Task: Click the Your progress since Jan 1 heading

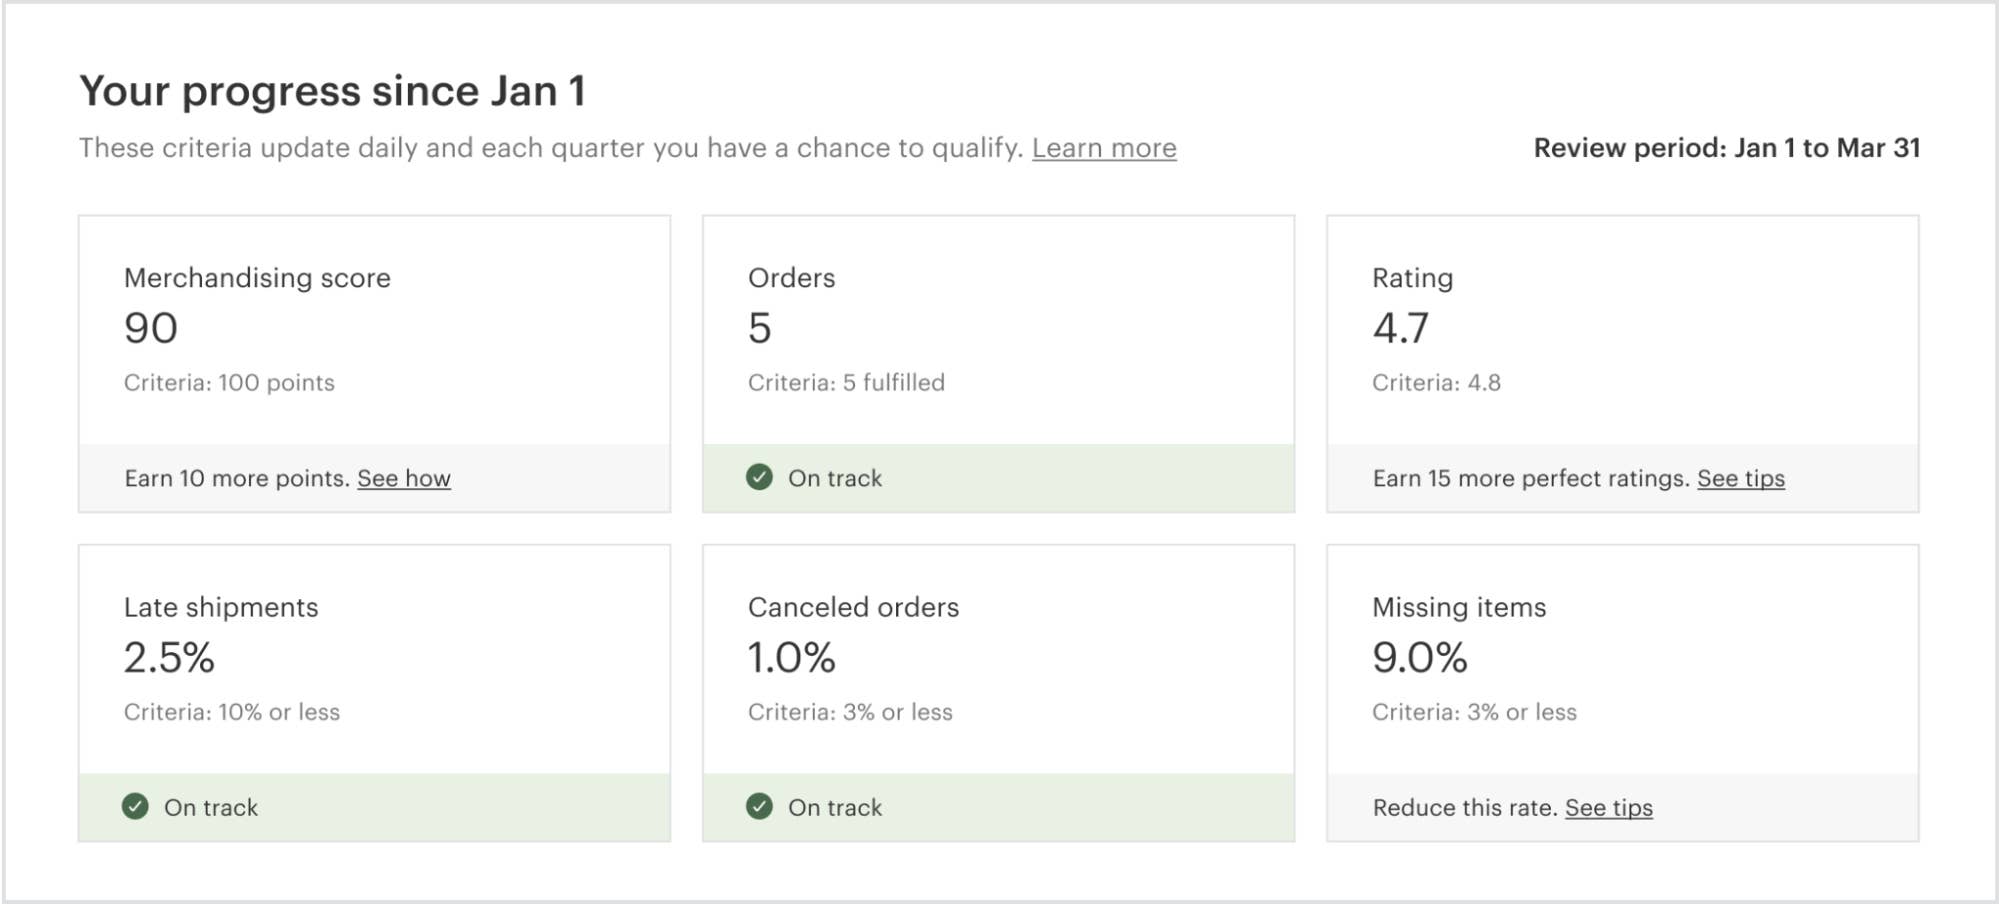Action: [x=332, y=91]
